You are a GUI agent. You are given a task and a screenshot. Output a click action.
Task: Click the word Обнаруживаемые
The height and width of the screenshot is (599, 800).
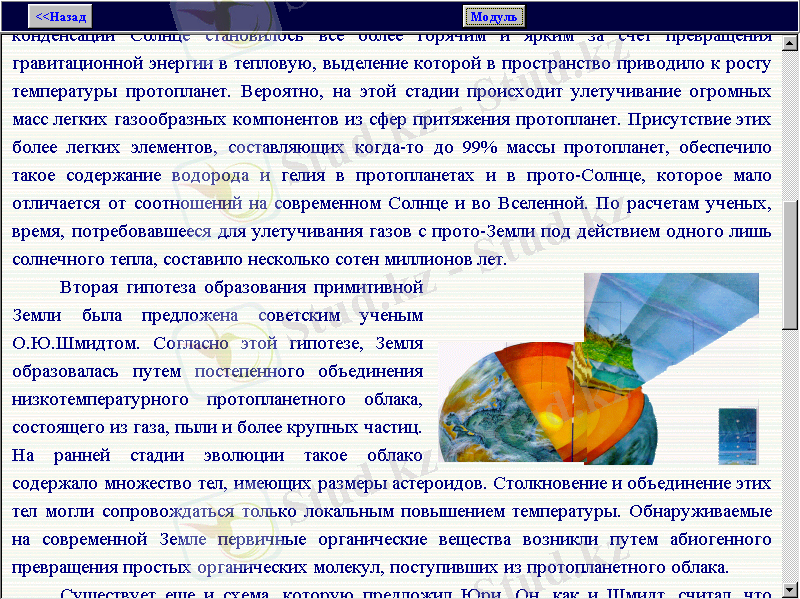click(x=700, y=511)
